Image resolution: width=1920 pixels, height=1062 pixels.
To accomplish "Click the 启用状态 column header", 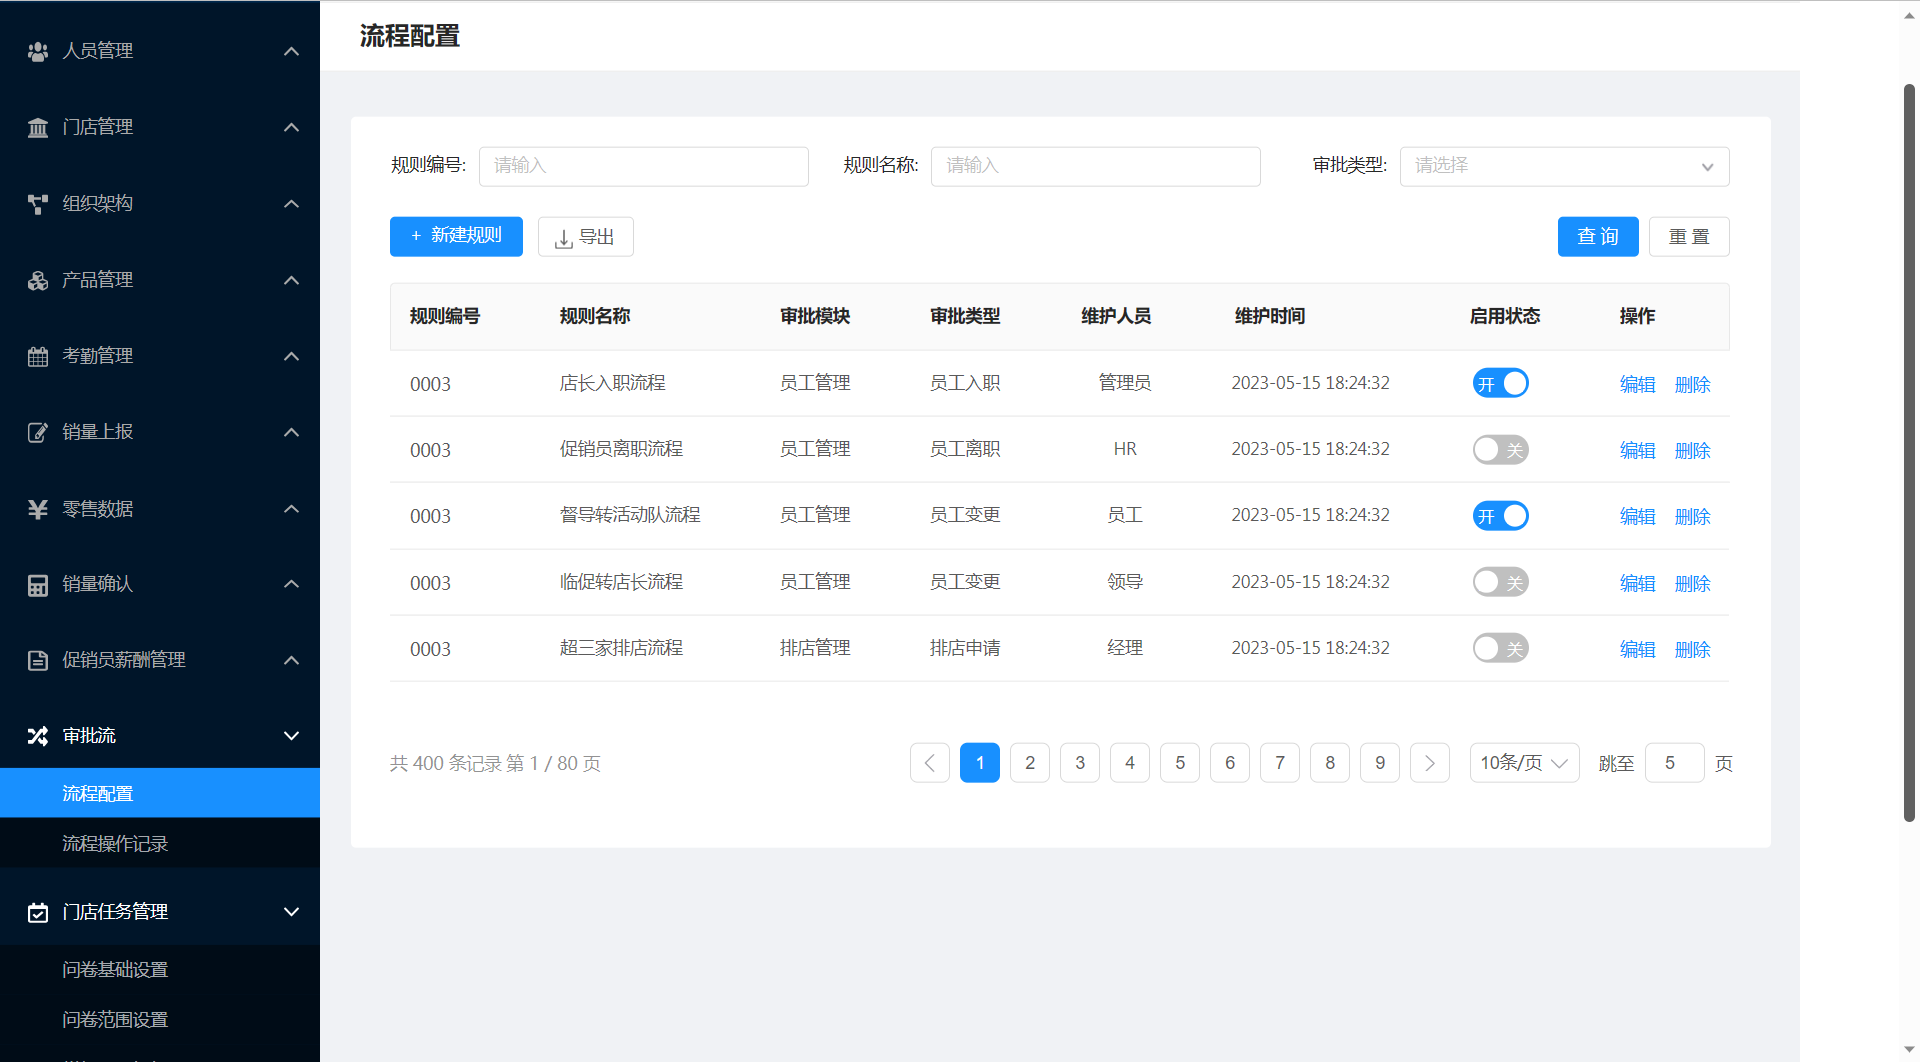I will click(1504, 316).
